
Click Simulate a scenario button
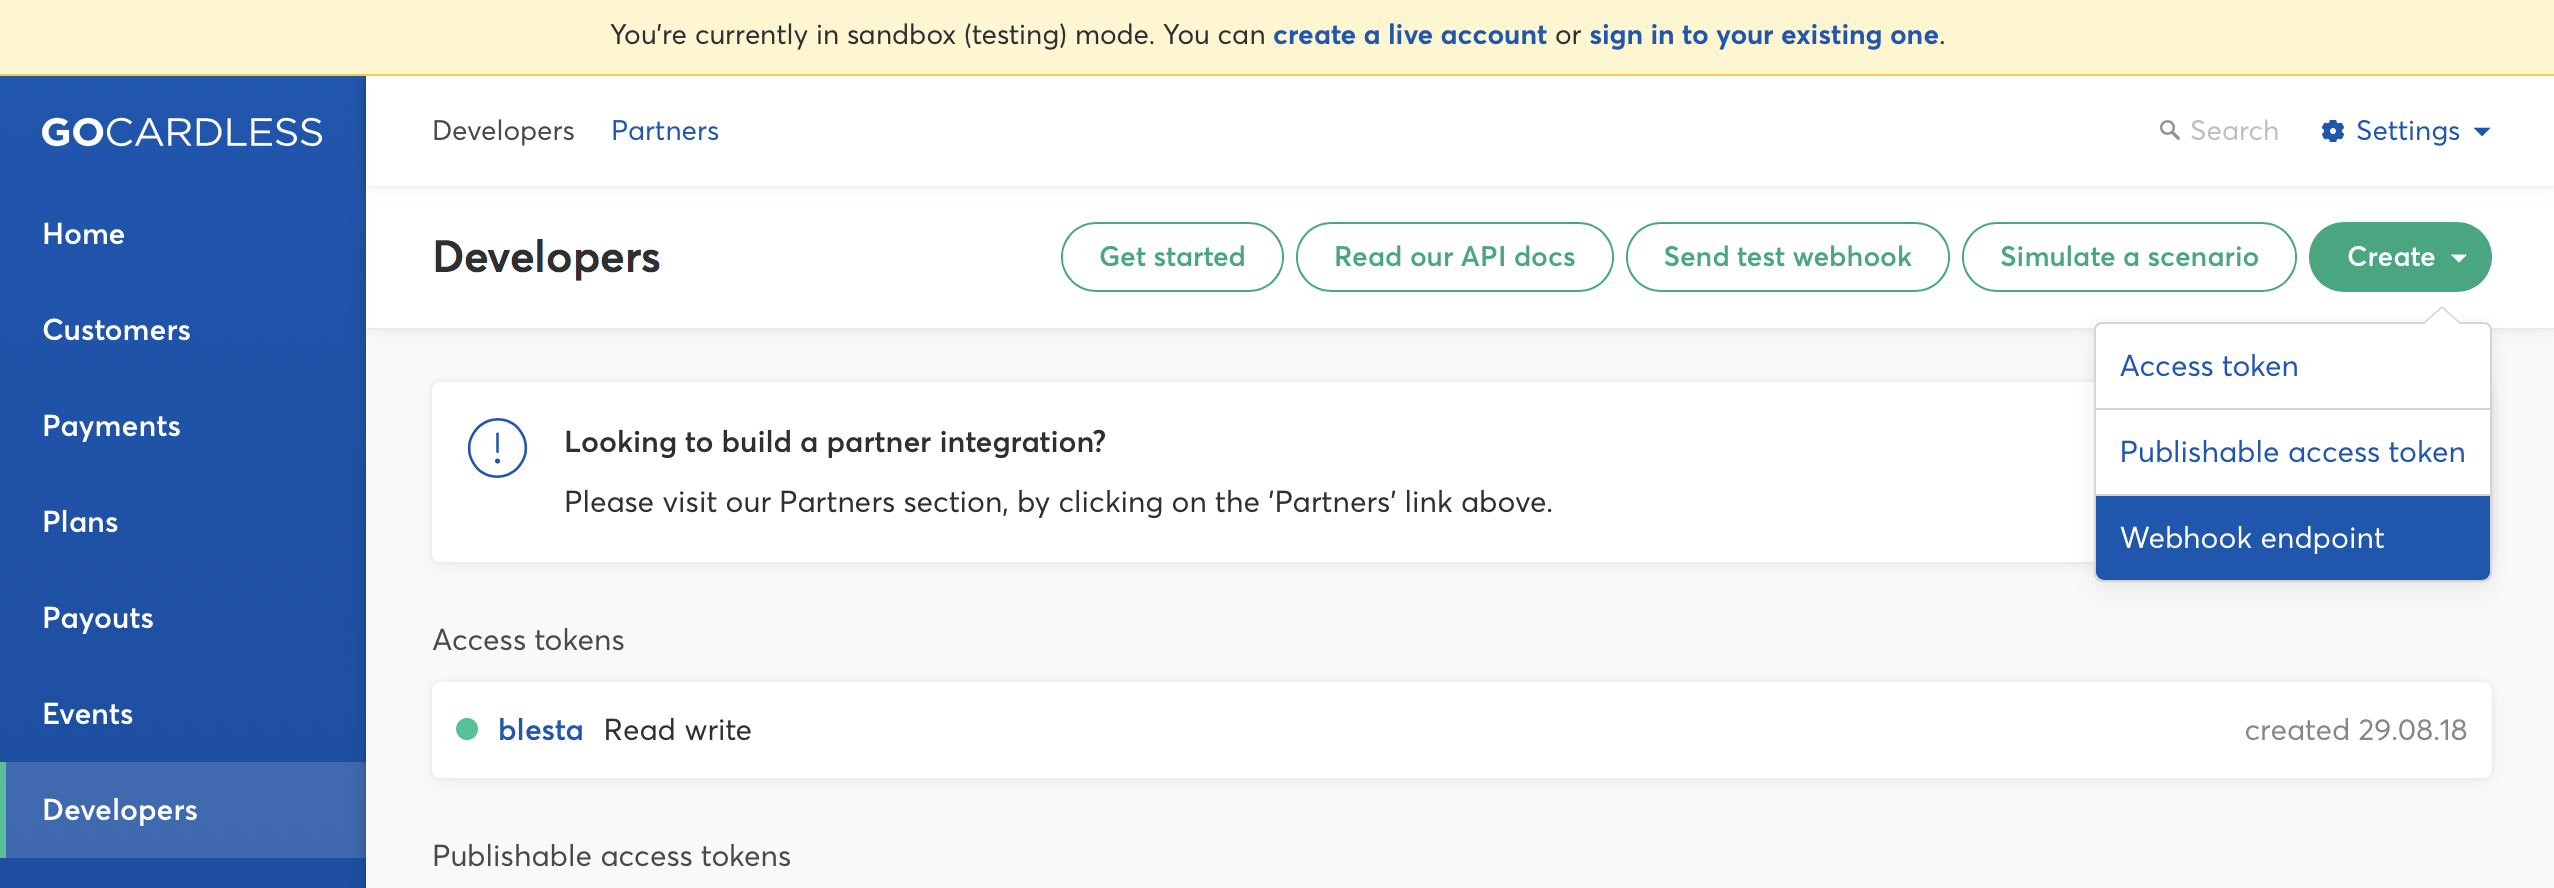coord(2128,257)
